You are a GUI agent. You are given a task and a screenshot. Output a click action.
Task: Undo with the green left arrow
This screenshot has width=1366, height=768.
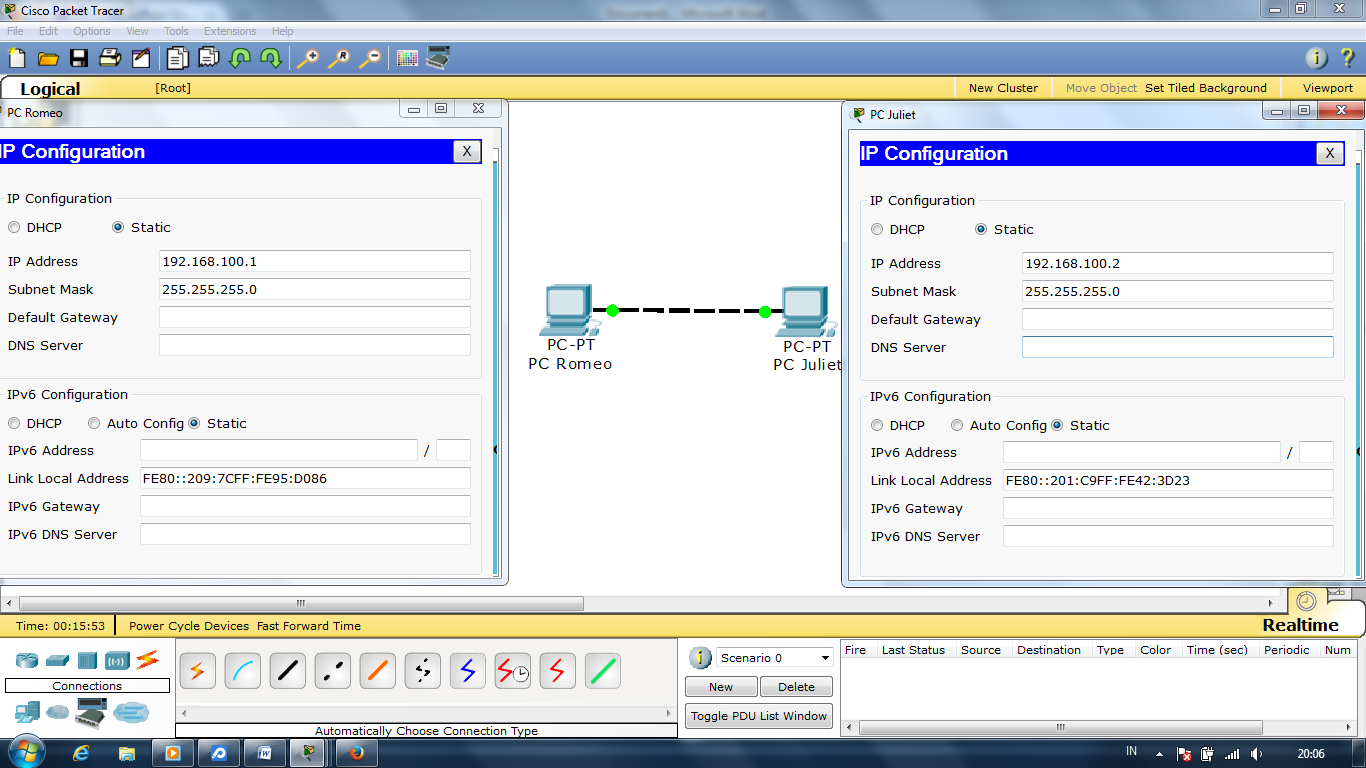[240, 58]
